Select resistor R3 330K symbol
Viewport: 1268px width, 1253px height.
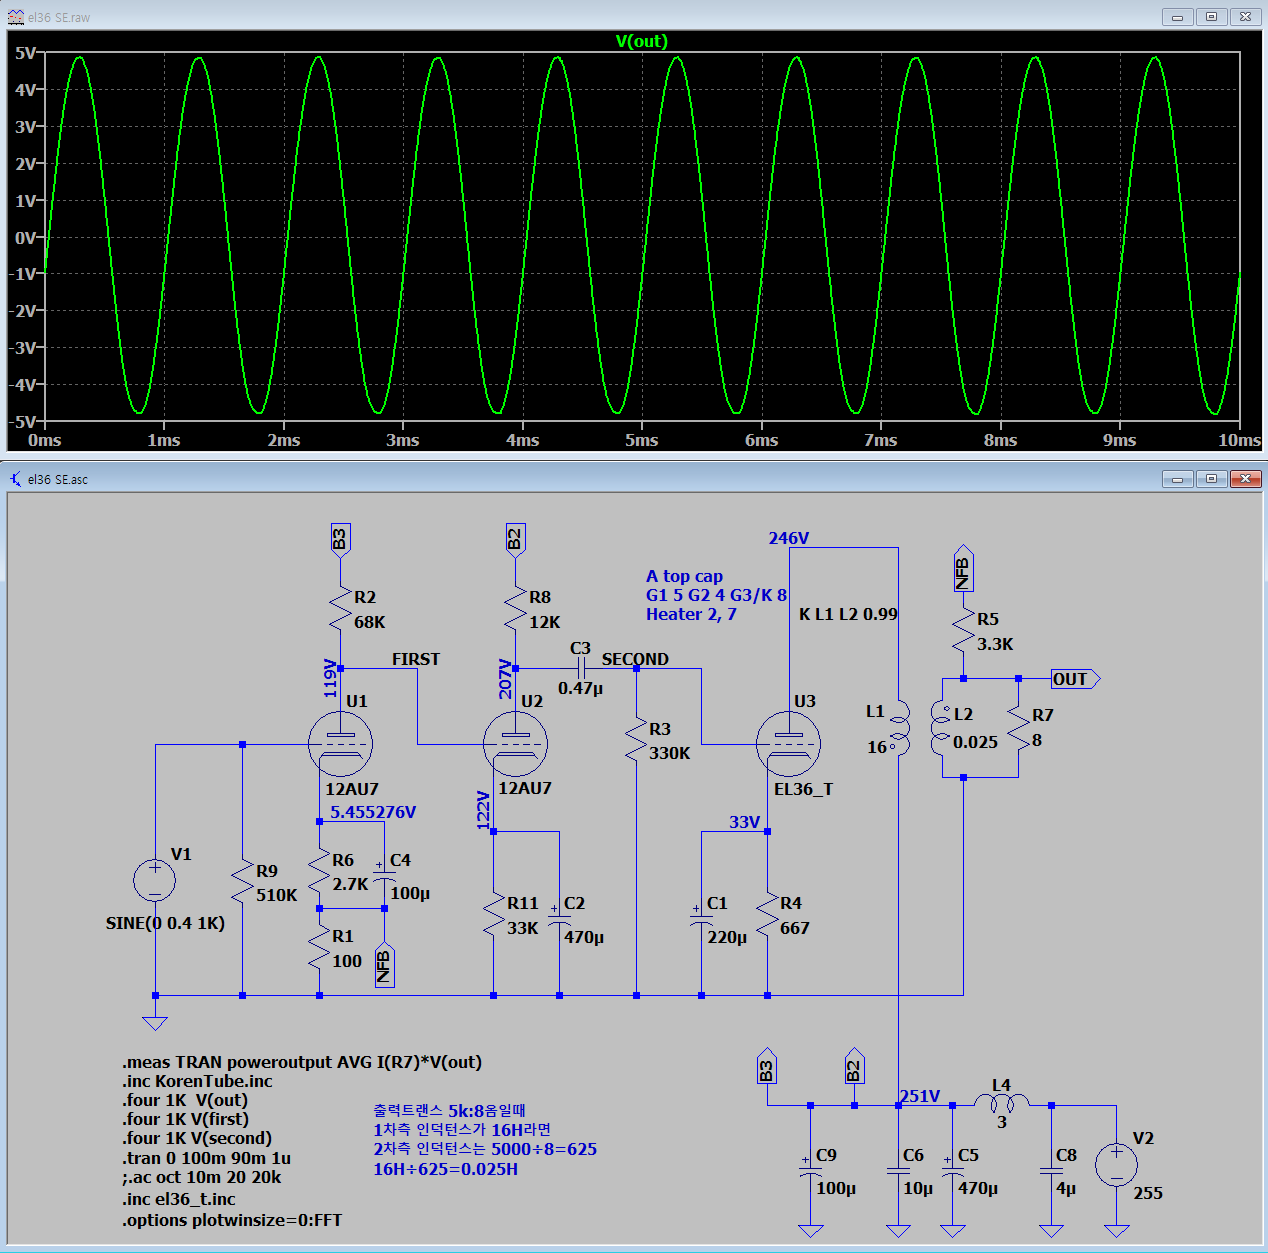click(636, 741)
